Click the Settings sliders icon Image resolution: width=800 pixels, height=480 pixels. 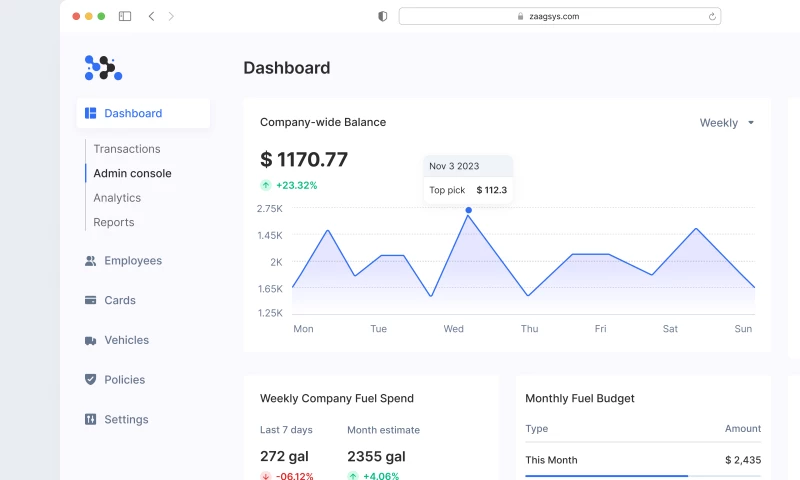pos(91,420)
